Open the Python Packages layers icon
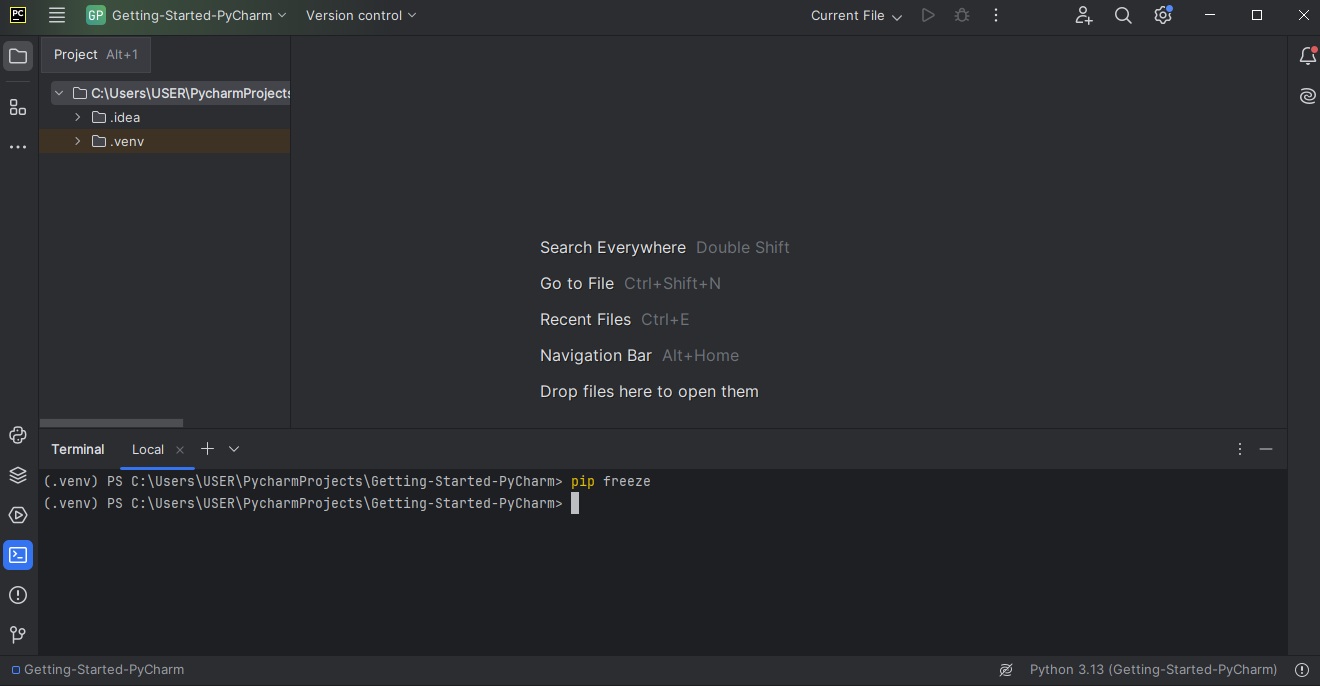Viewport: 1320px width, 686px height. [x=18, y=475]
